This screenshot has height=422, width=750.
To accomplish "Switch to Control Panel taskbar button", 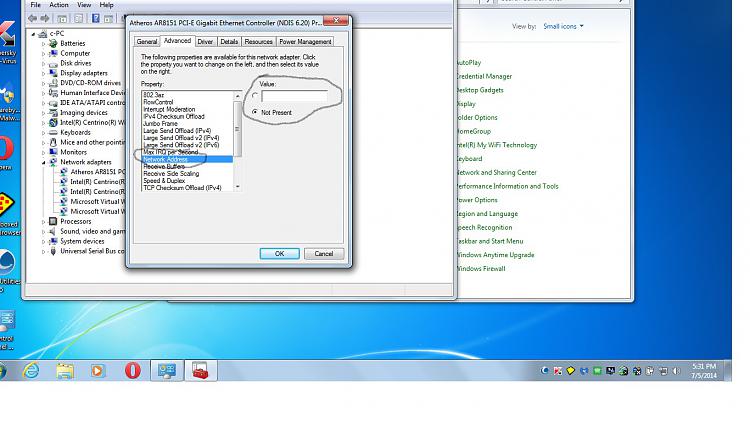I will pos(166,371).
